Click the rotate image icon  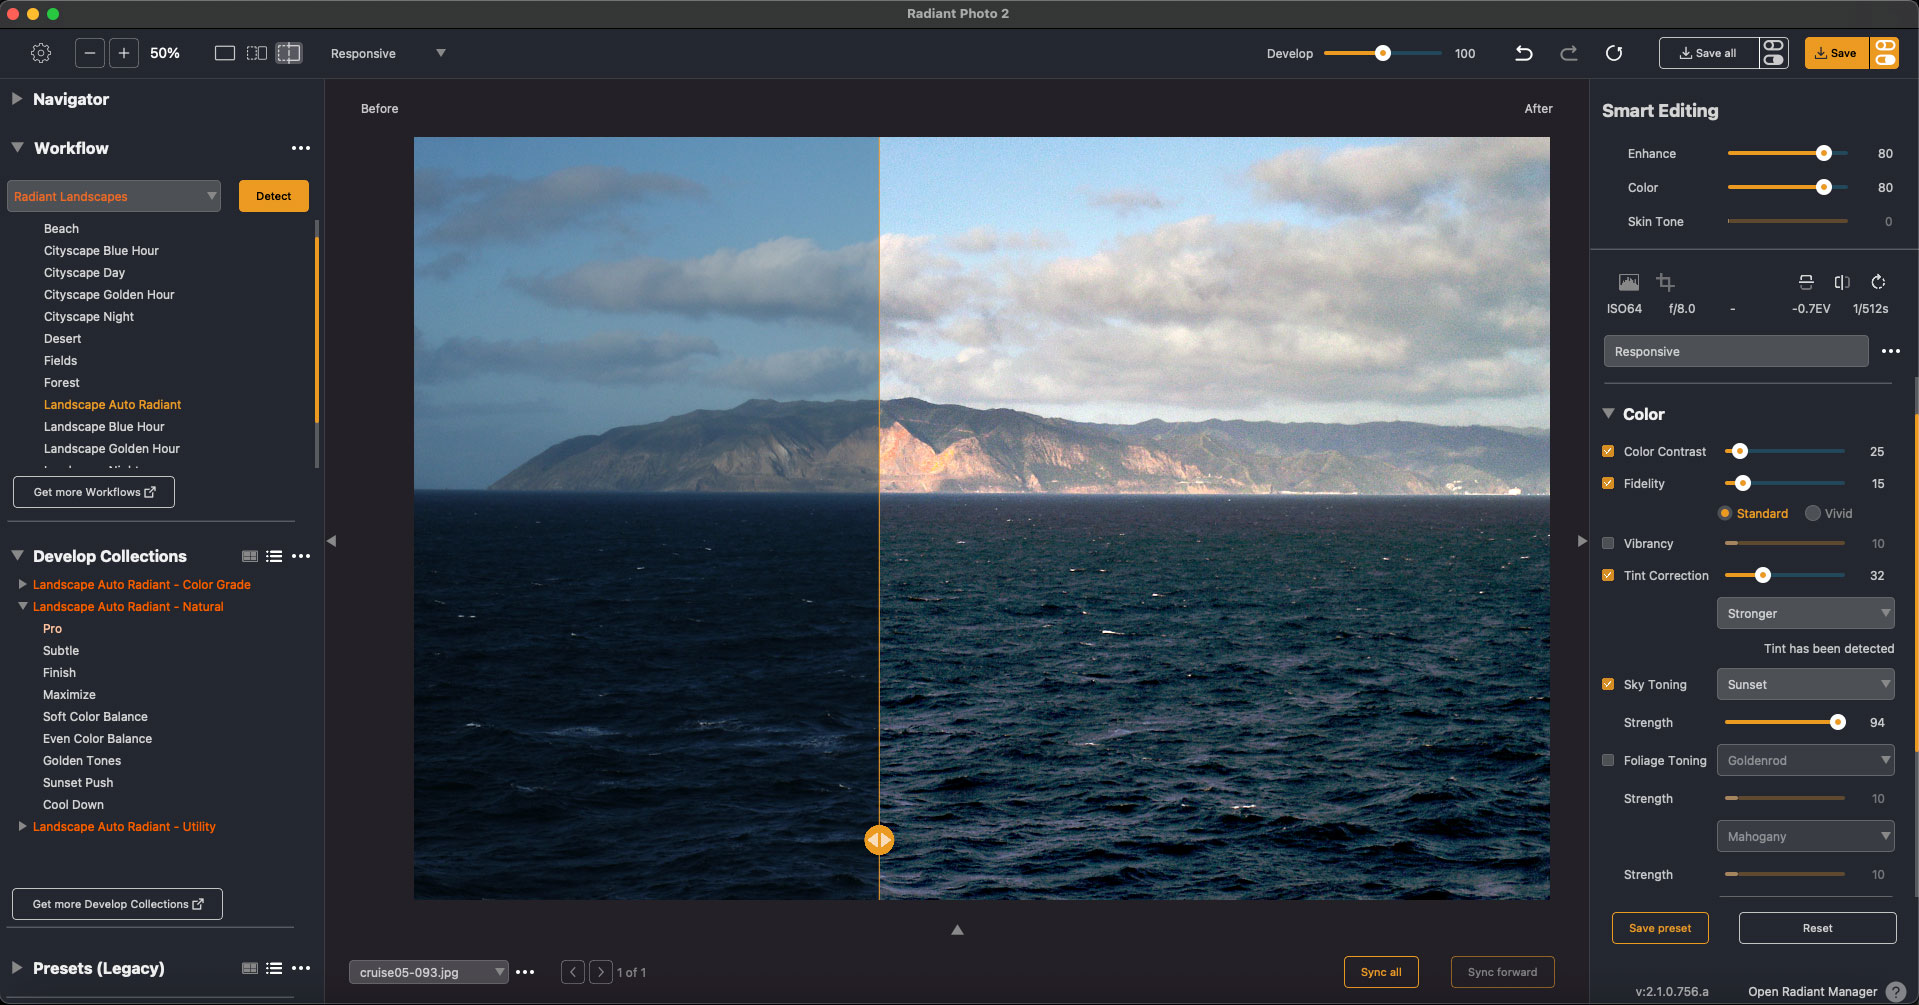tap(1878, 282)
